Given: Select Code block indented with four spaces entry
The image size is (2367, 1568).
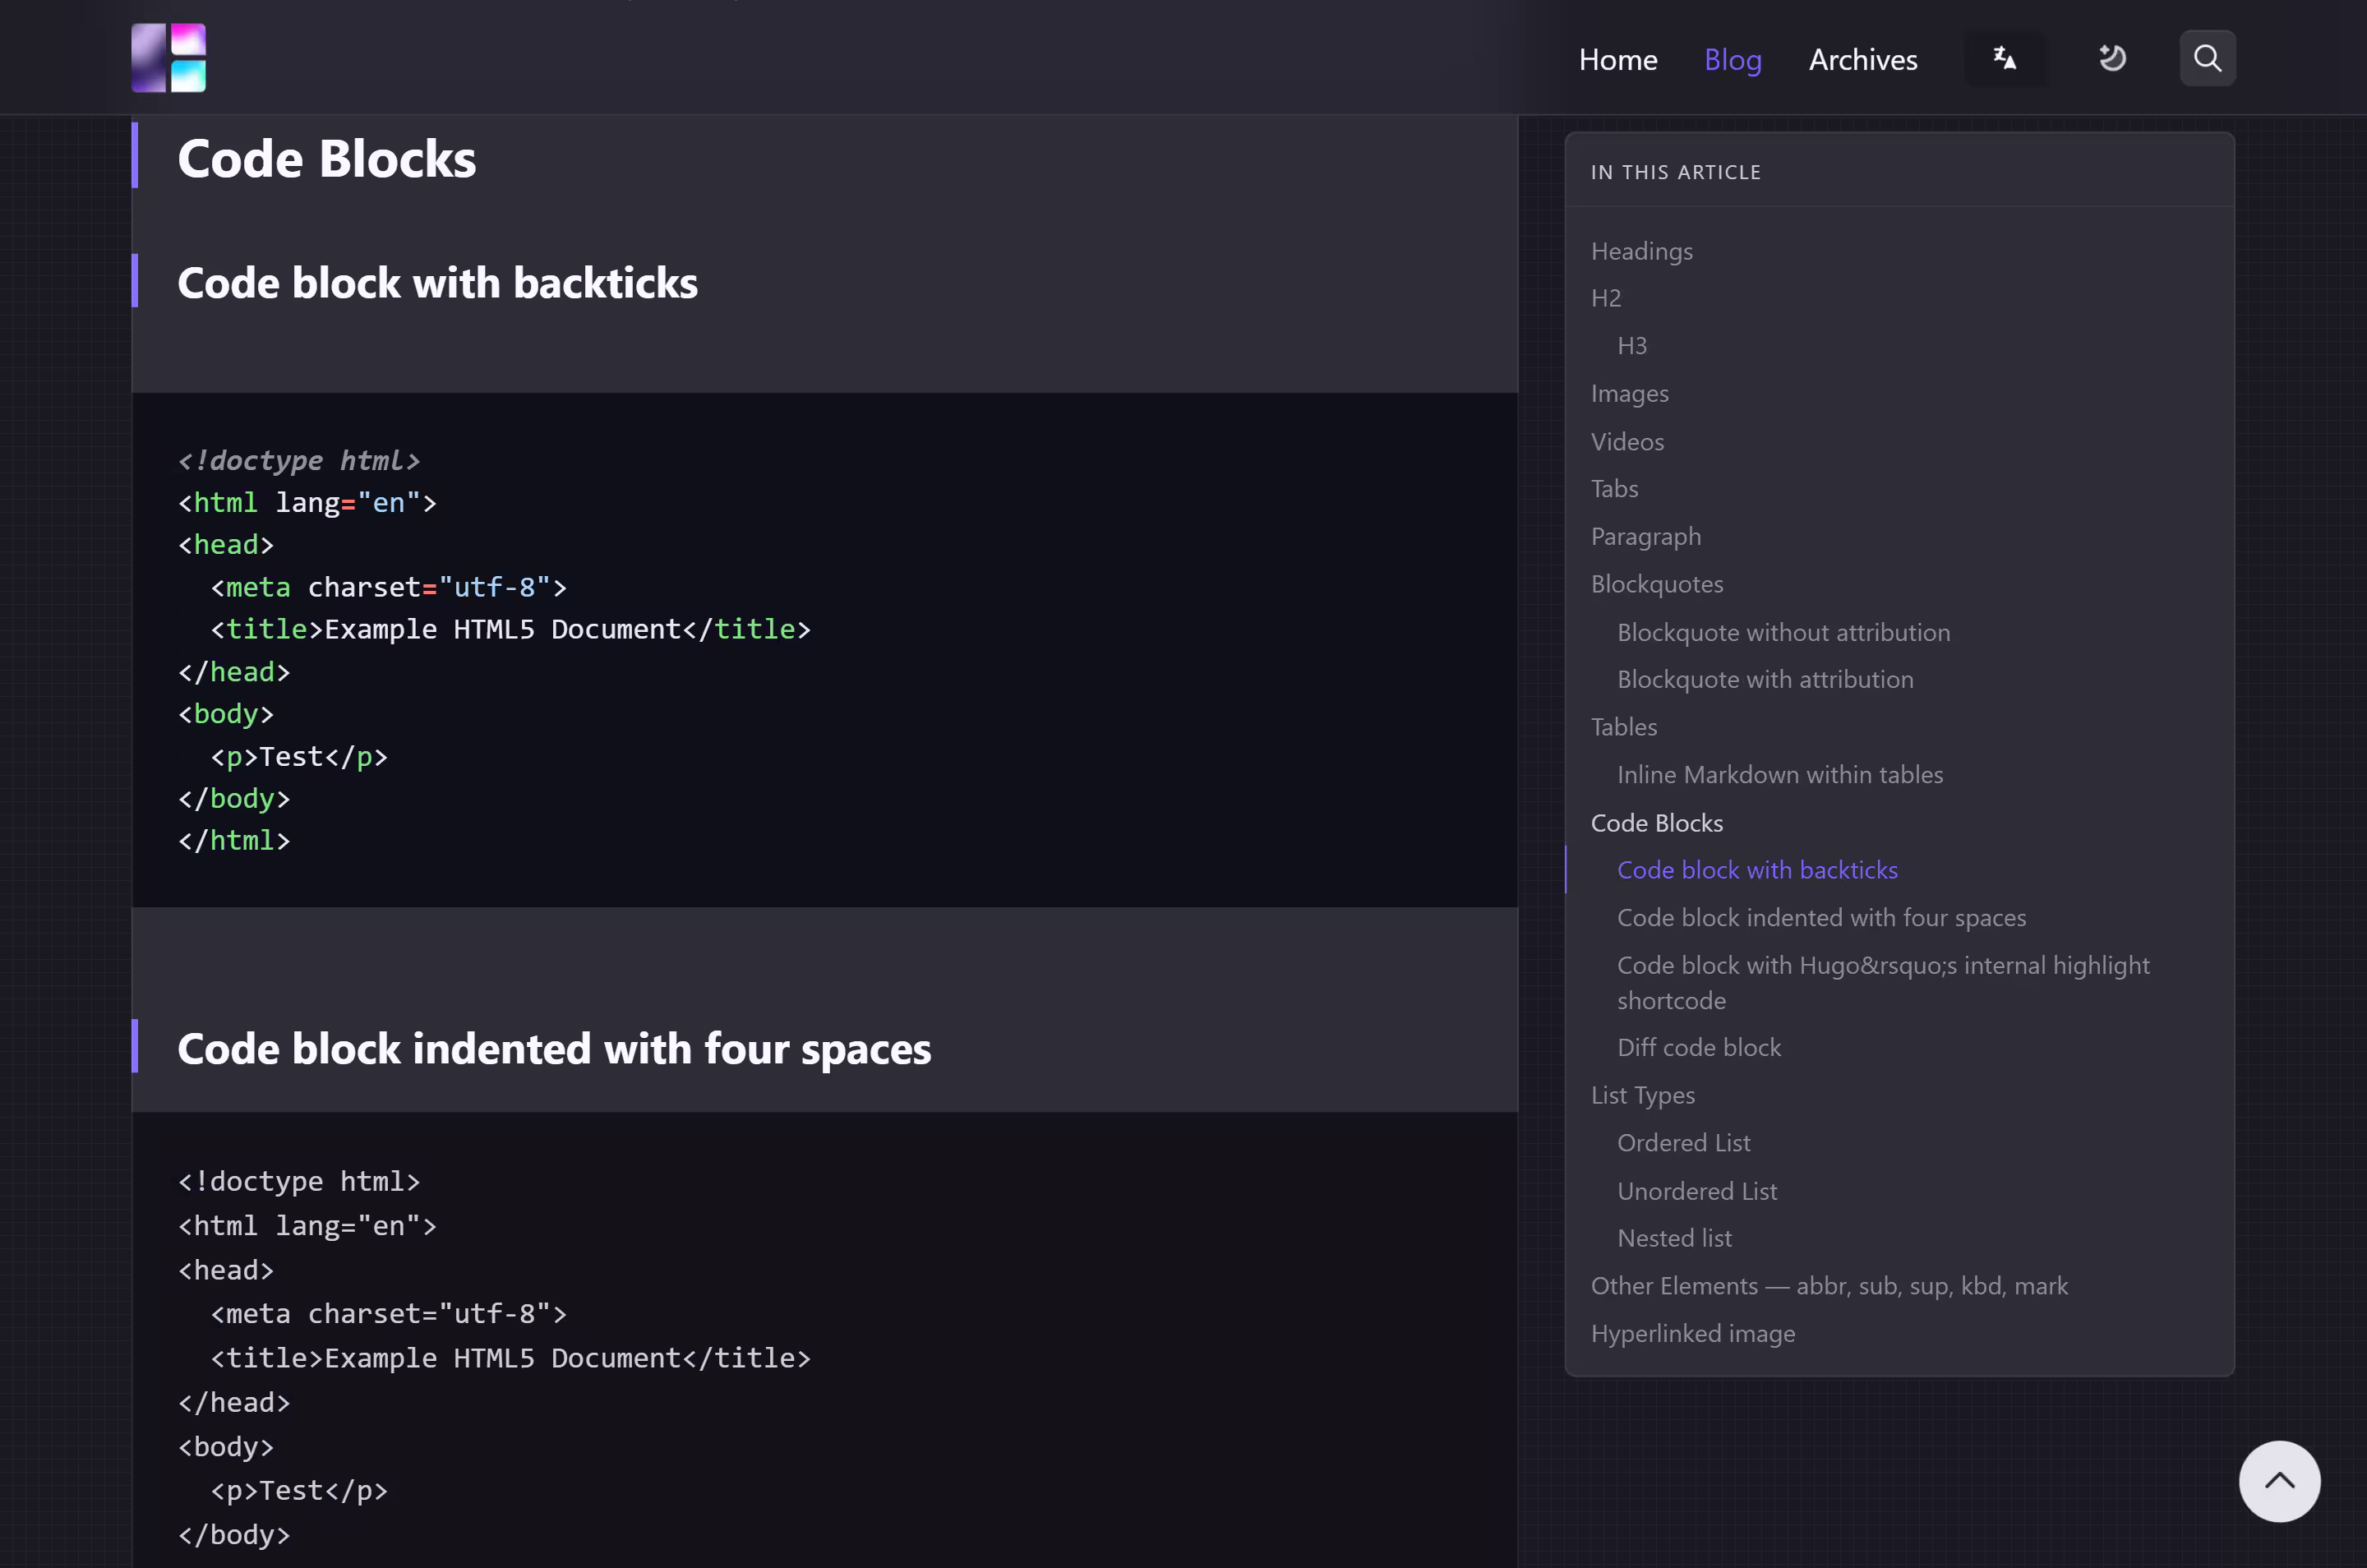Looking at the screenshot, I should tap(1821, 916).
